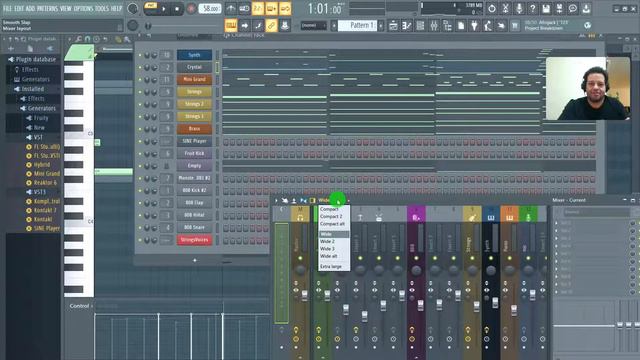Screen dimensions: 640x360
Task: Select SINE Player plugin in browser
Action: tap(43, 229)
